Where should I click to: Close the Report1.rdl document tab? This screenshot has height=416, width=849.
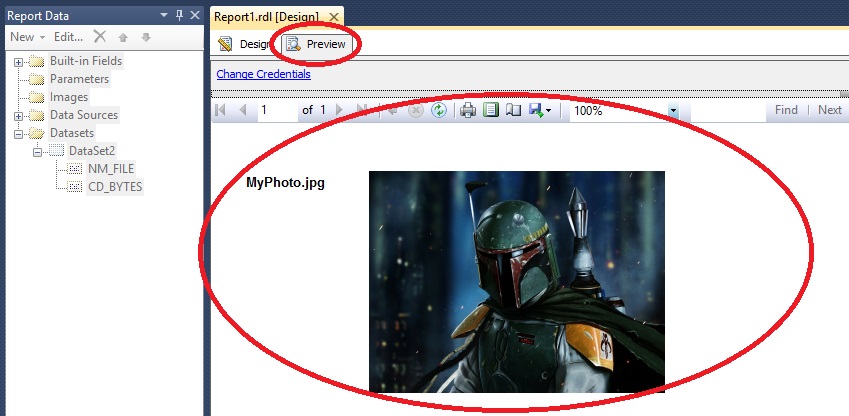[x=334, y=17]
